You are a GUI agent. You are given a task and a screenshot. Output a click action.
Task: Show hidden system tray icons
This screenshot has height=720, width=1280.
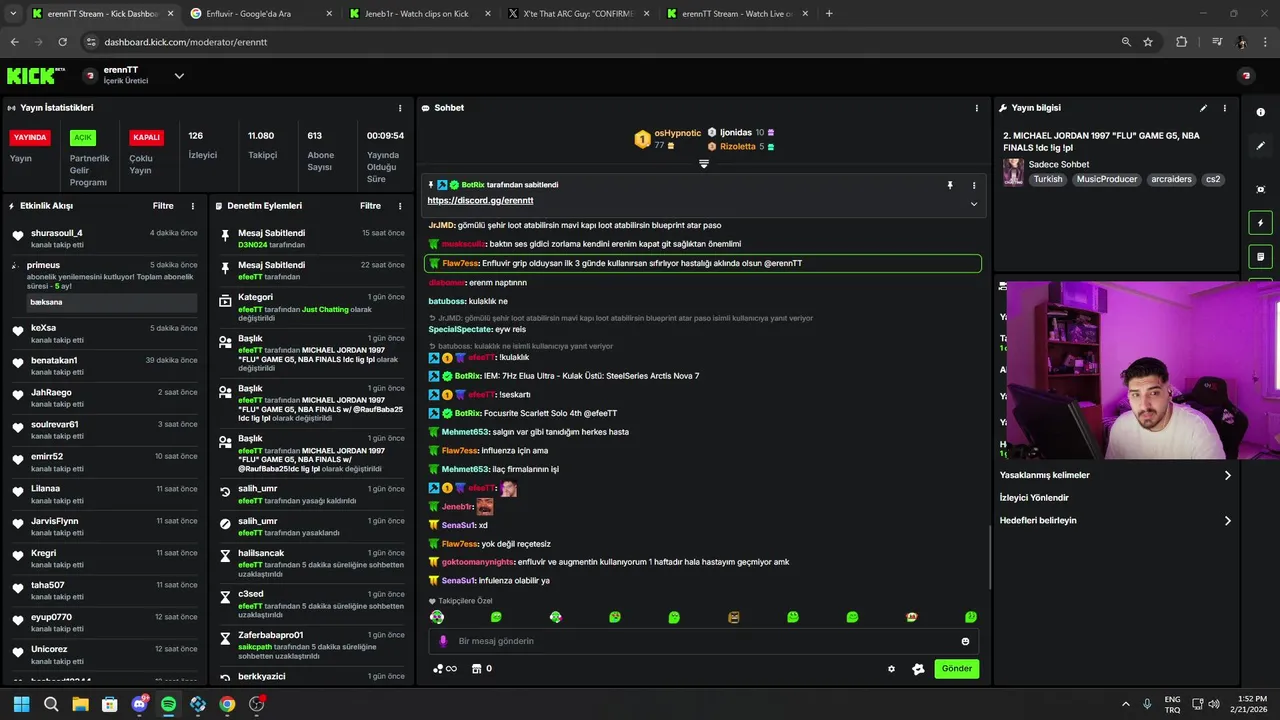click(1125, 704)
